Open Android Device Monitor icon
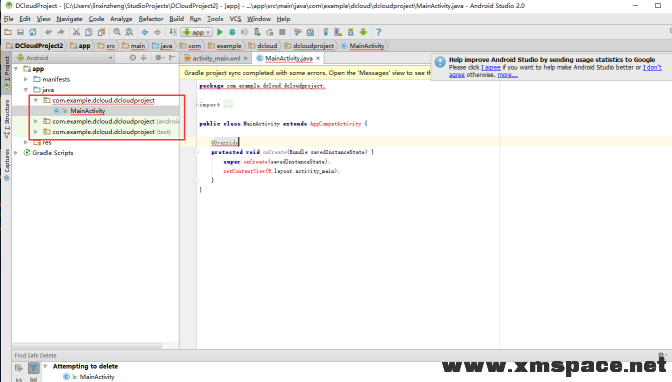Screen dimensions: 672x382 (x=363, y=32)
